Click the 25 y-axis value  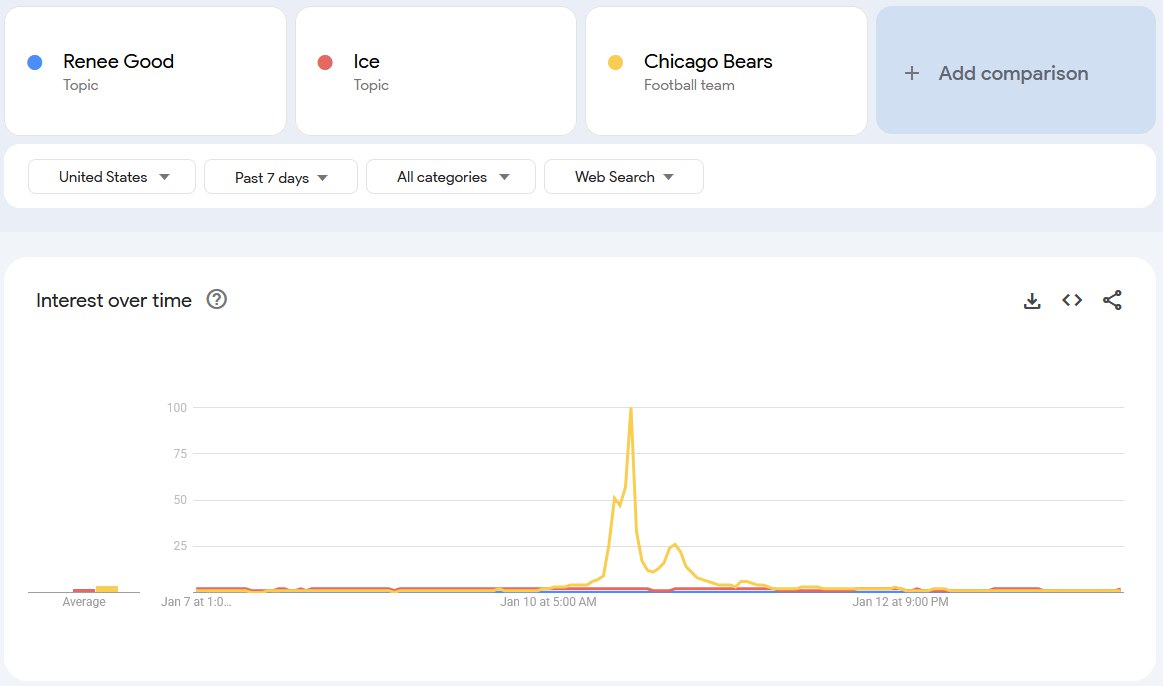pyautogui.click(x=180, y=546)
